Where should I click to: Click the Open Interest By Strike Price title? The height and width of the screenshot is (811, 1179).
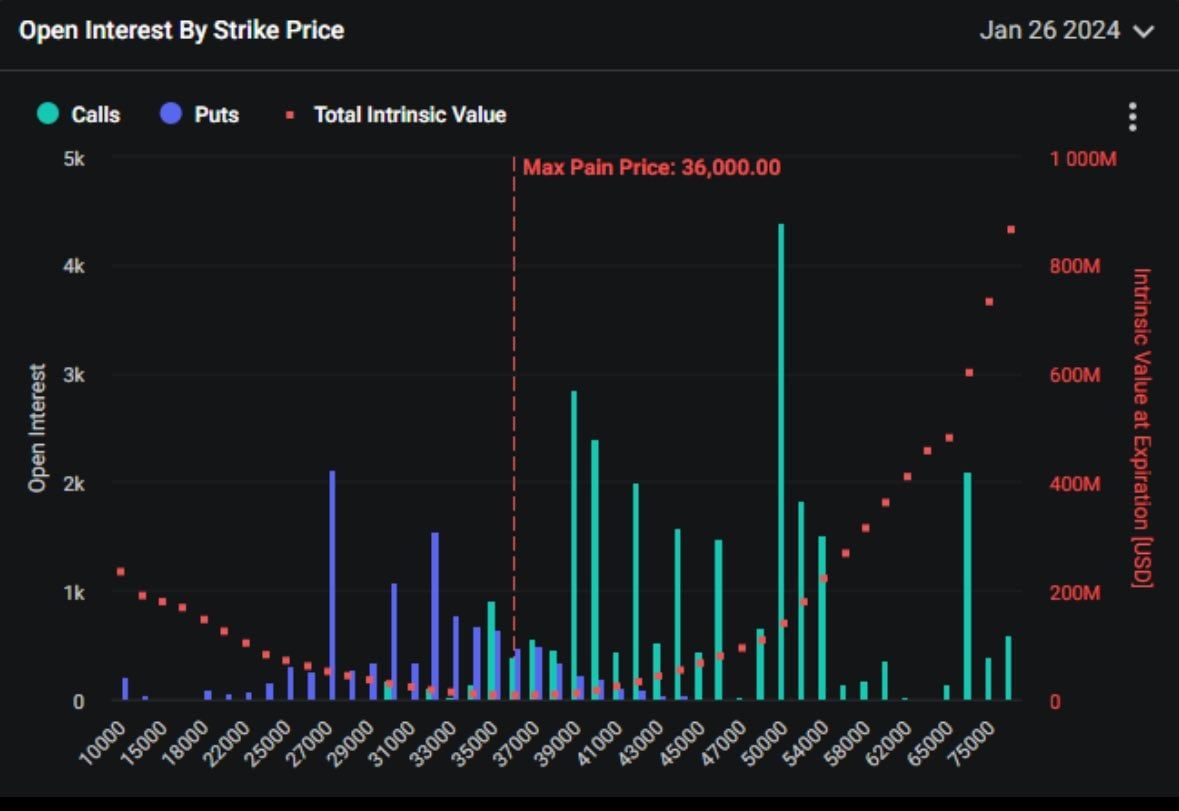[x=181, y=30]
